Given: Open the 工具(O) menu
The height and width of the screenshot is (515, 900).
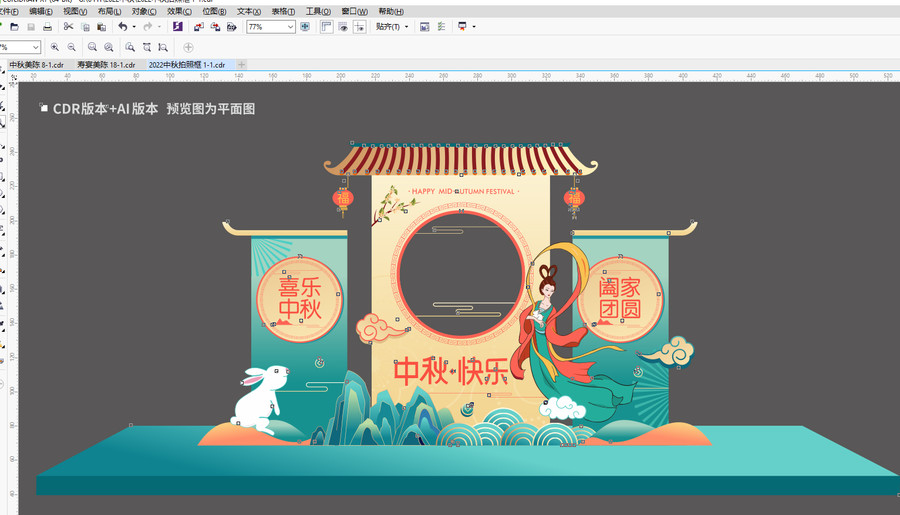Looking at the screenshot, I should 318,11.
